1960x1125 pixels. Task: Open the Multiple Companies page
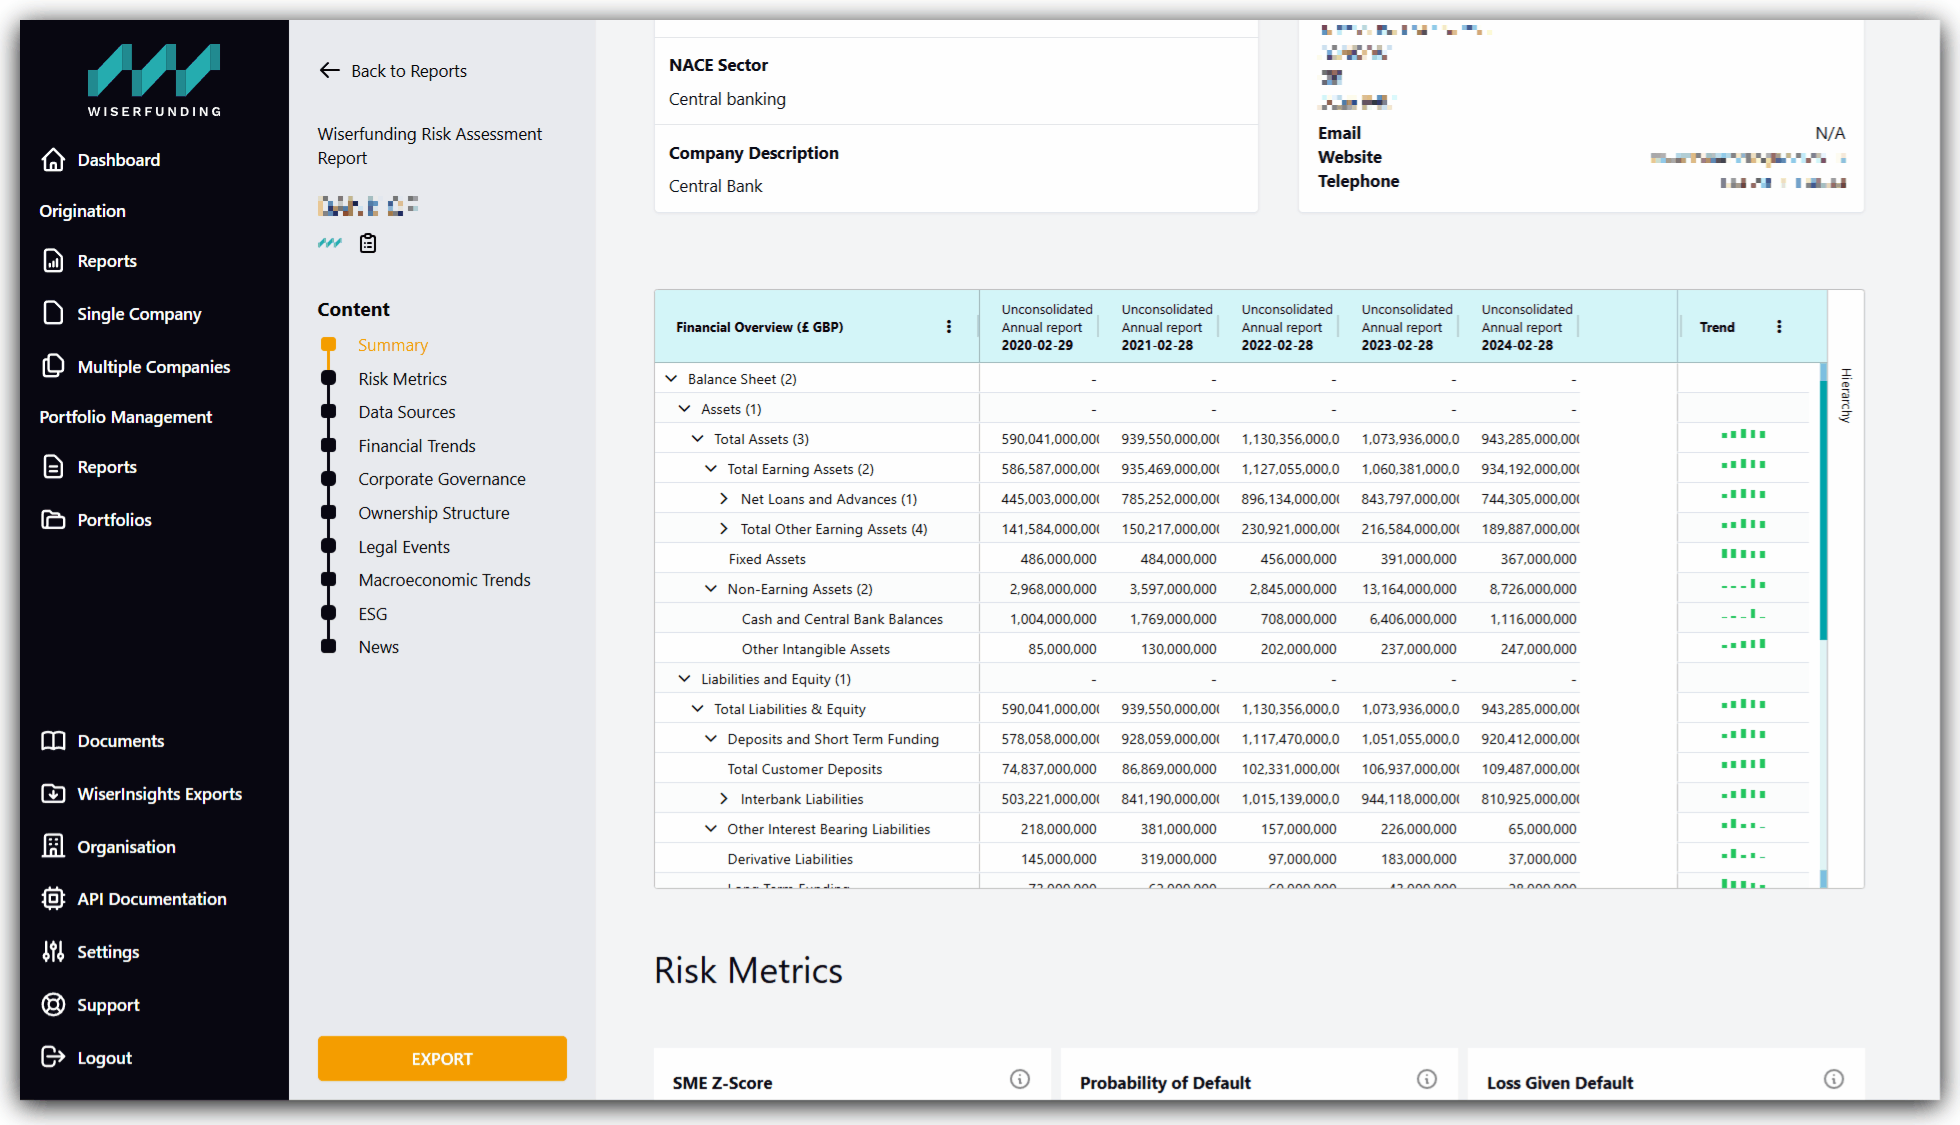click(136, 367)
